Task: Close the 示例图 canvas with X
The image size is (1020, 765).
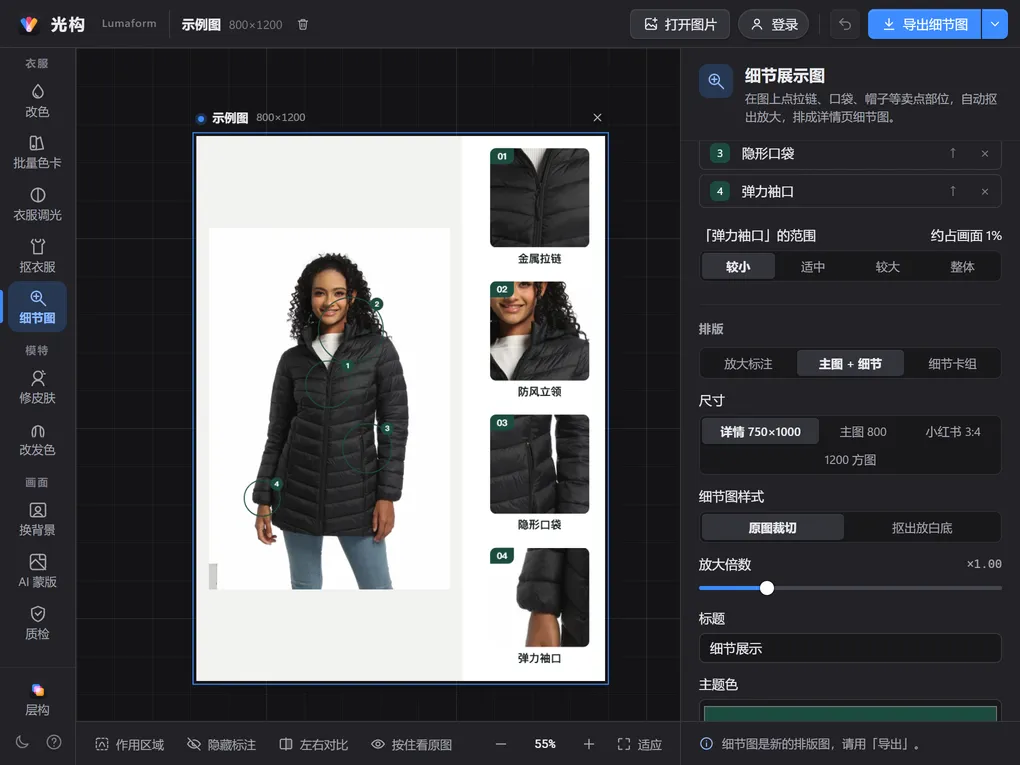Action: (x=597, y=117)
